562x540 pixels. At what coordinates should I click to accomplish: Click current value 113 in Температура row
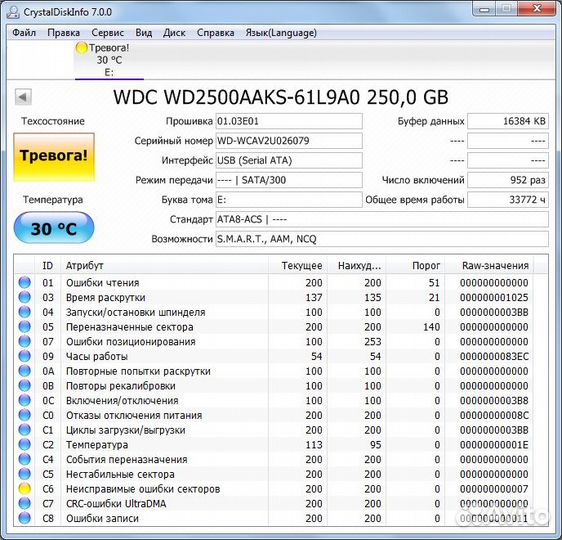click(314, 445)
